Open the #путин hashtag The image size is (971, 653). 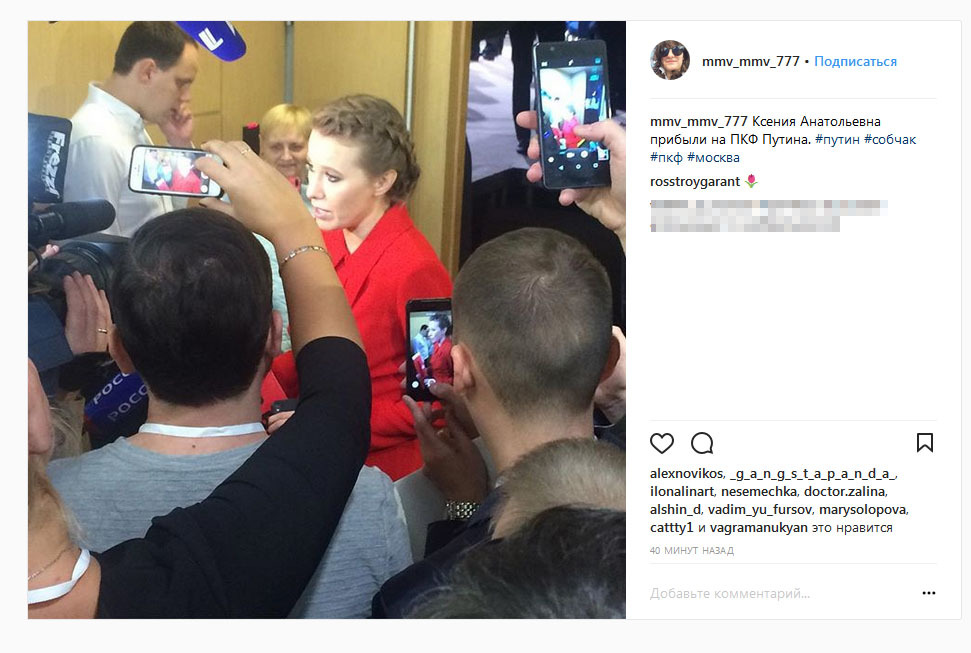point(837,139)
